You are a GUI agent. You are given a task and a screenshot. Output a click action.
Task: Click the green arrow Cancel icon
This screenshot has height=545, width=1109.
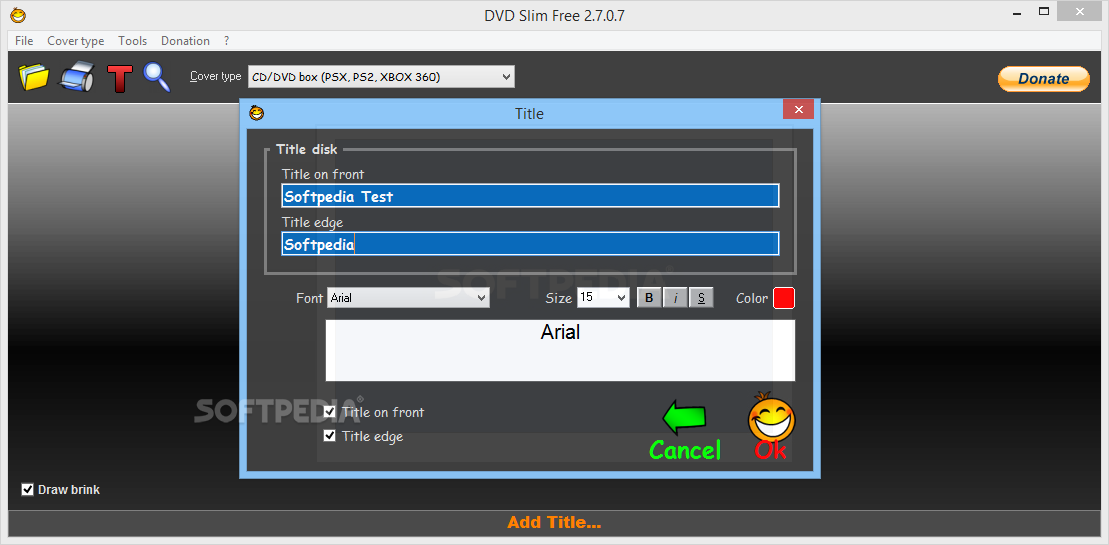tap(684, 417)
